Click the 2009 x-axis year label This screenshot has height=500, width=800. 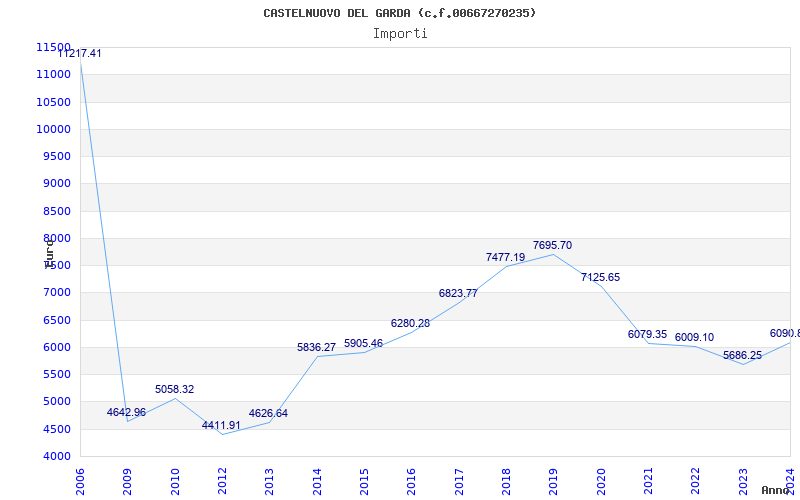(127, 482)
